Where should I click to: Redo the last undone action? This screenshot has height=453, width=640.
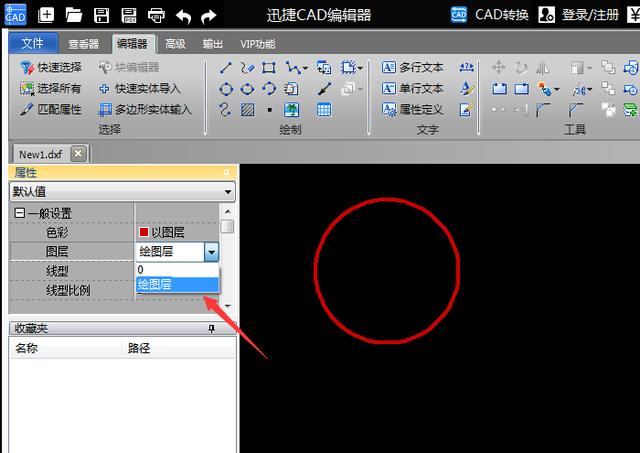click(x=209, y=16)
